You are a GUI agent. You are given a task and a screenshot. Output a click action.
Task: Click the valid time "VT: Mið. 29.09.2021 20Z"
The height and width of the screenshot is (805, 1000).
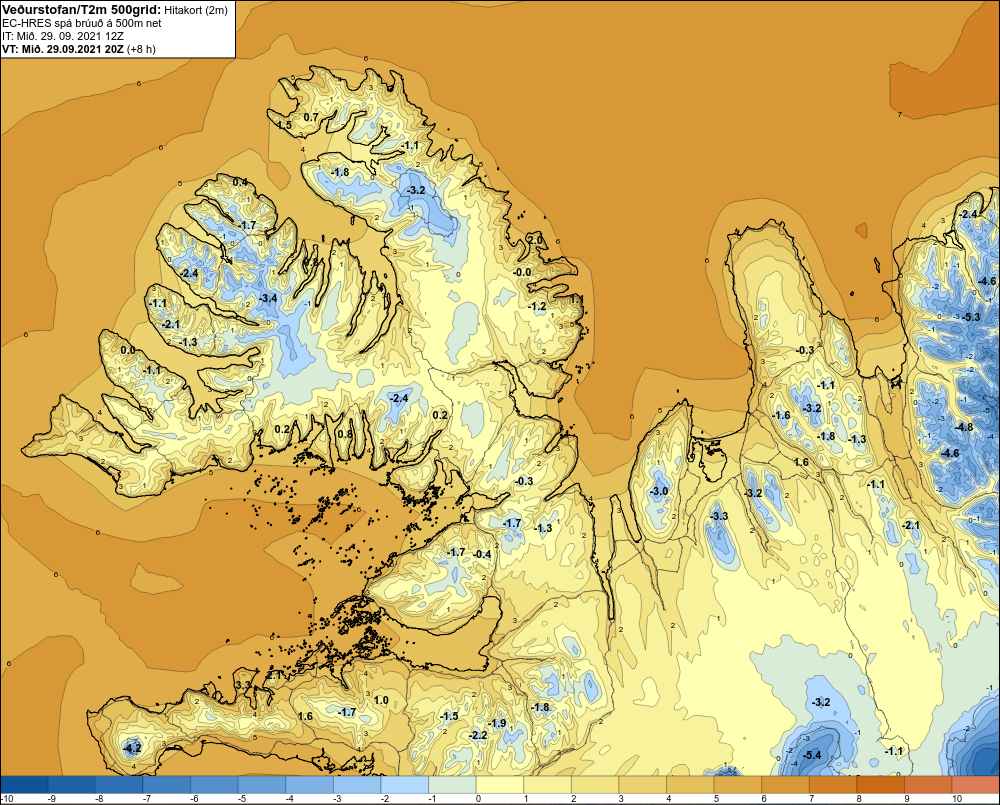(63, 48)
